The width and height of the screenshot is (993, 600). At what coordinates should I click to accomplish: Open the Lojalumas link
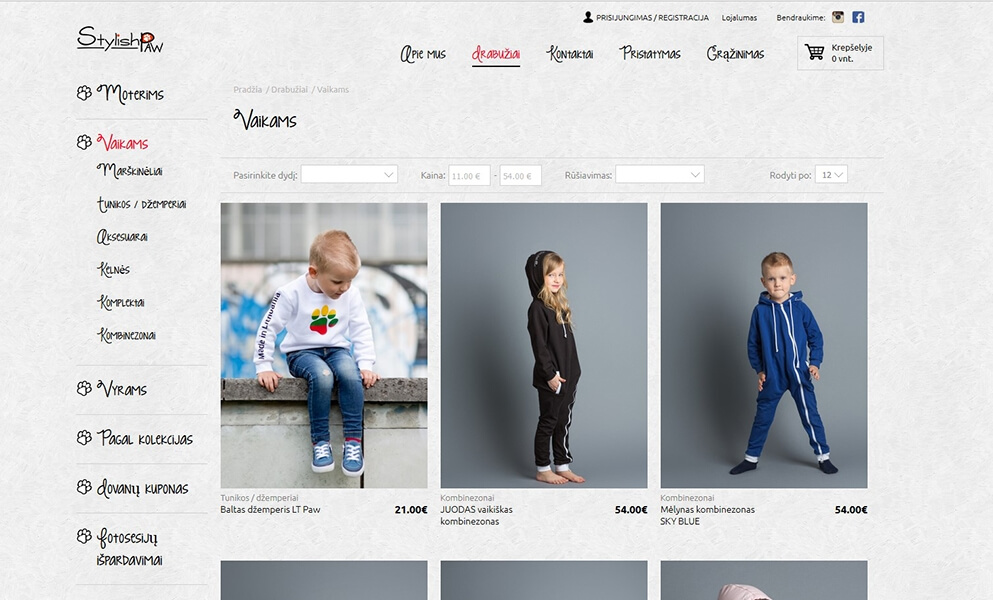tap(739, 18)
